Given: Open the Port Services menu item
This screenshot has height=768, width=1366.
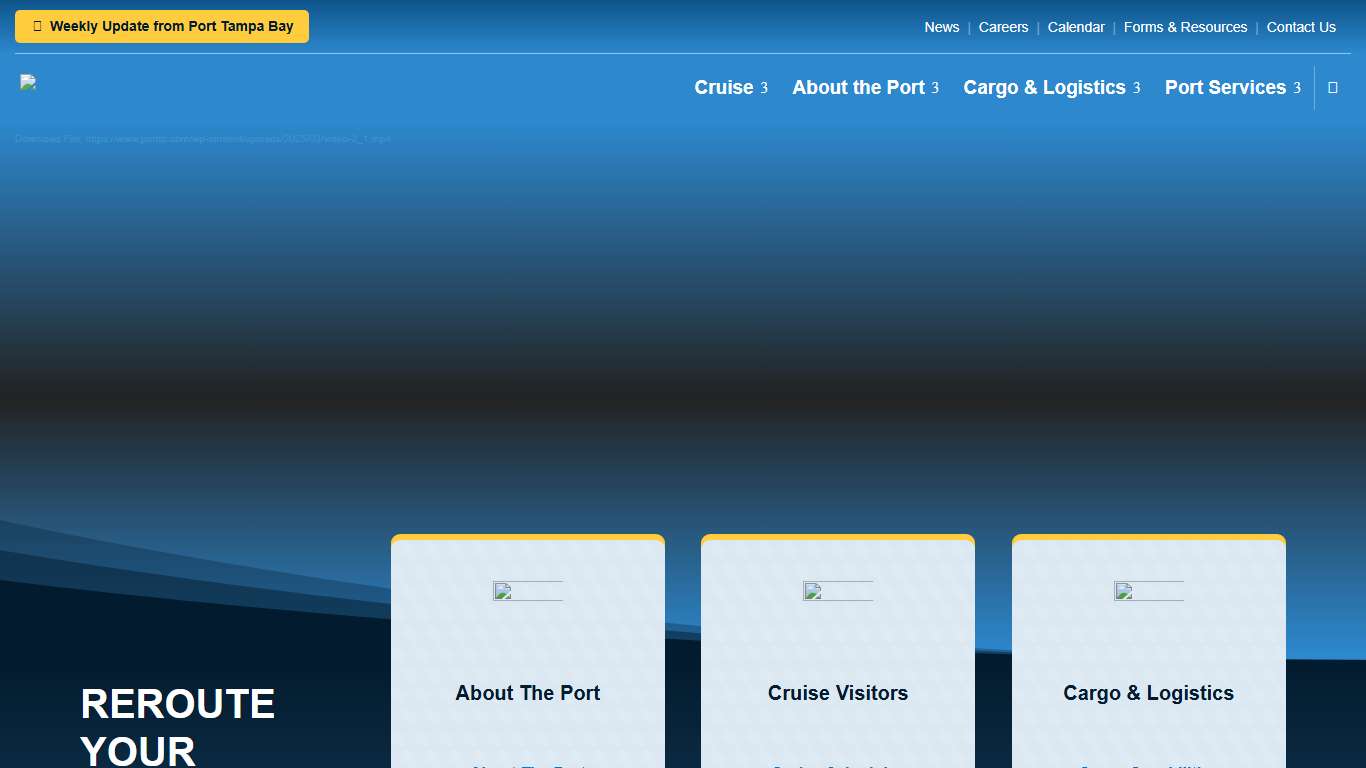Looking at the screenshot, I should click(x=1225, y=88).
